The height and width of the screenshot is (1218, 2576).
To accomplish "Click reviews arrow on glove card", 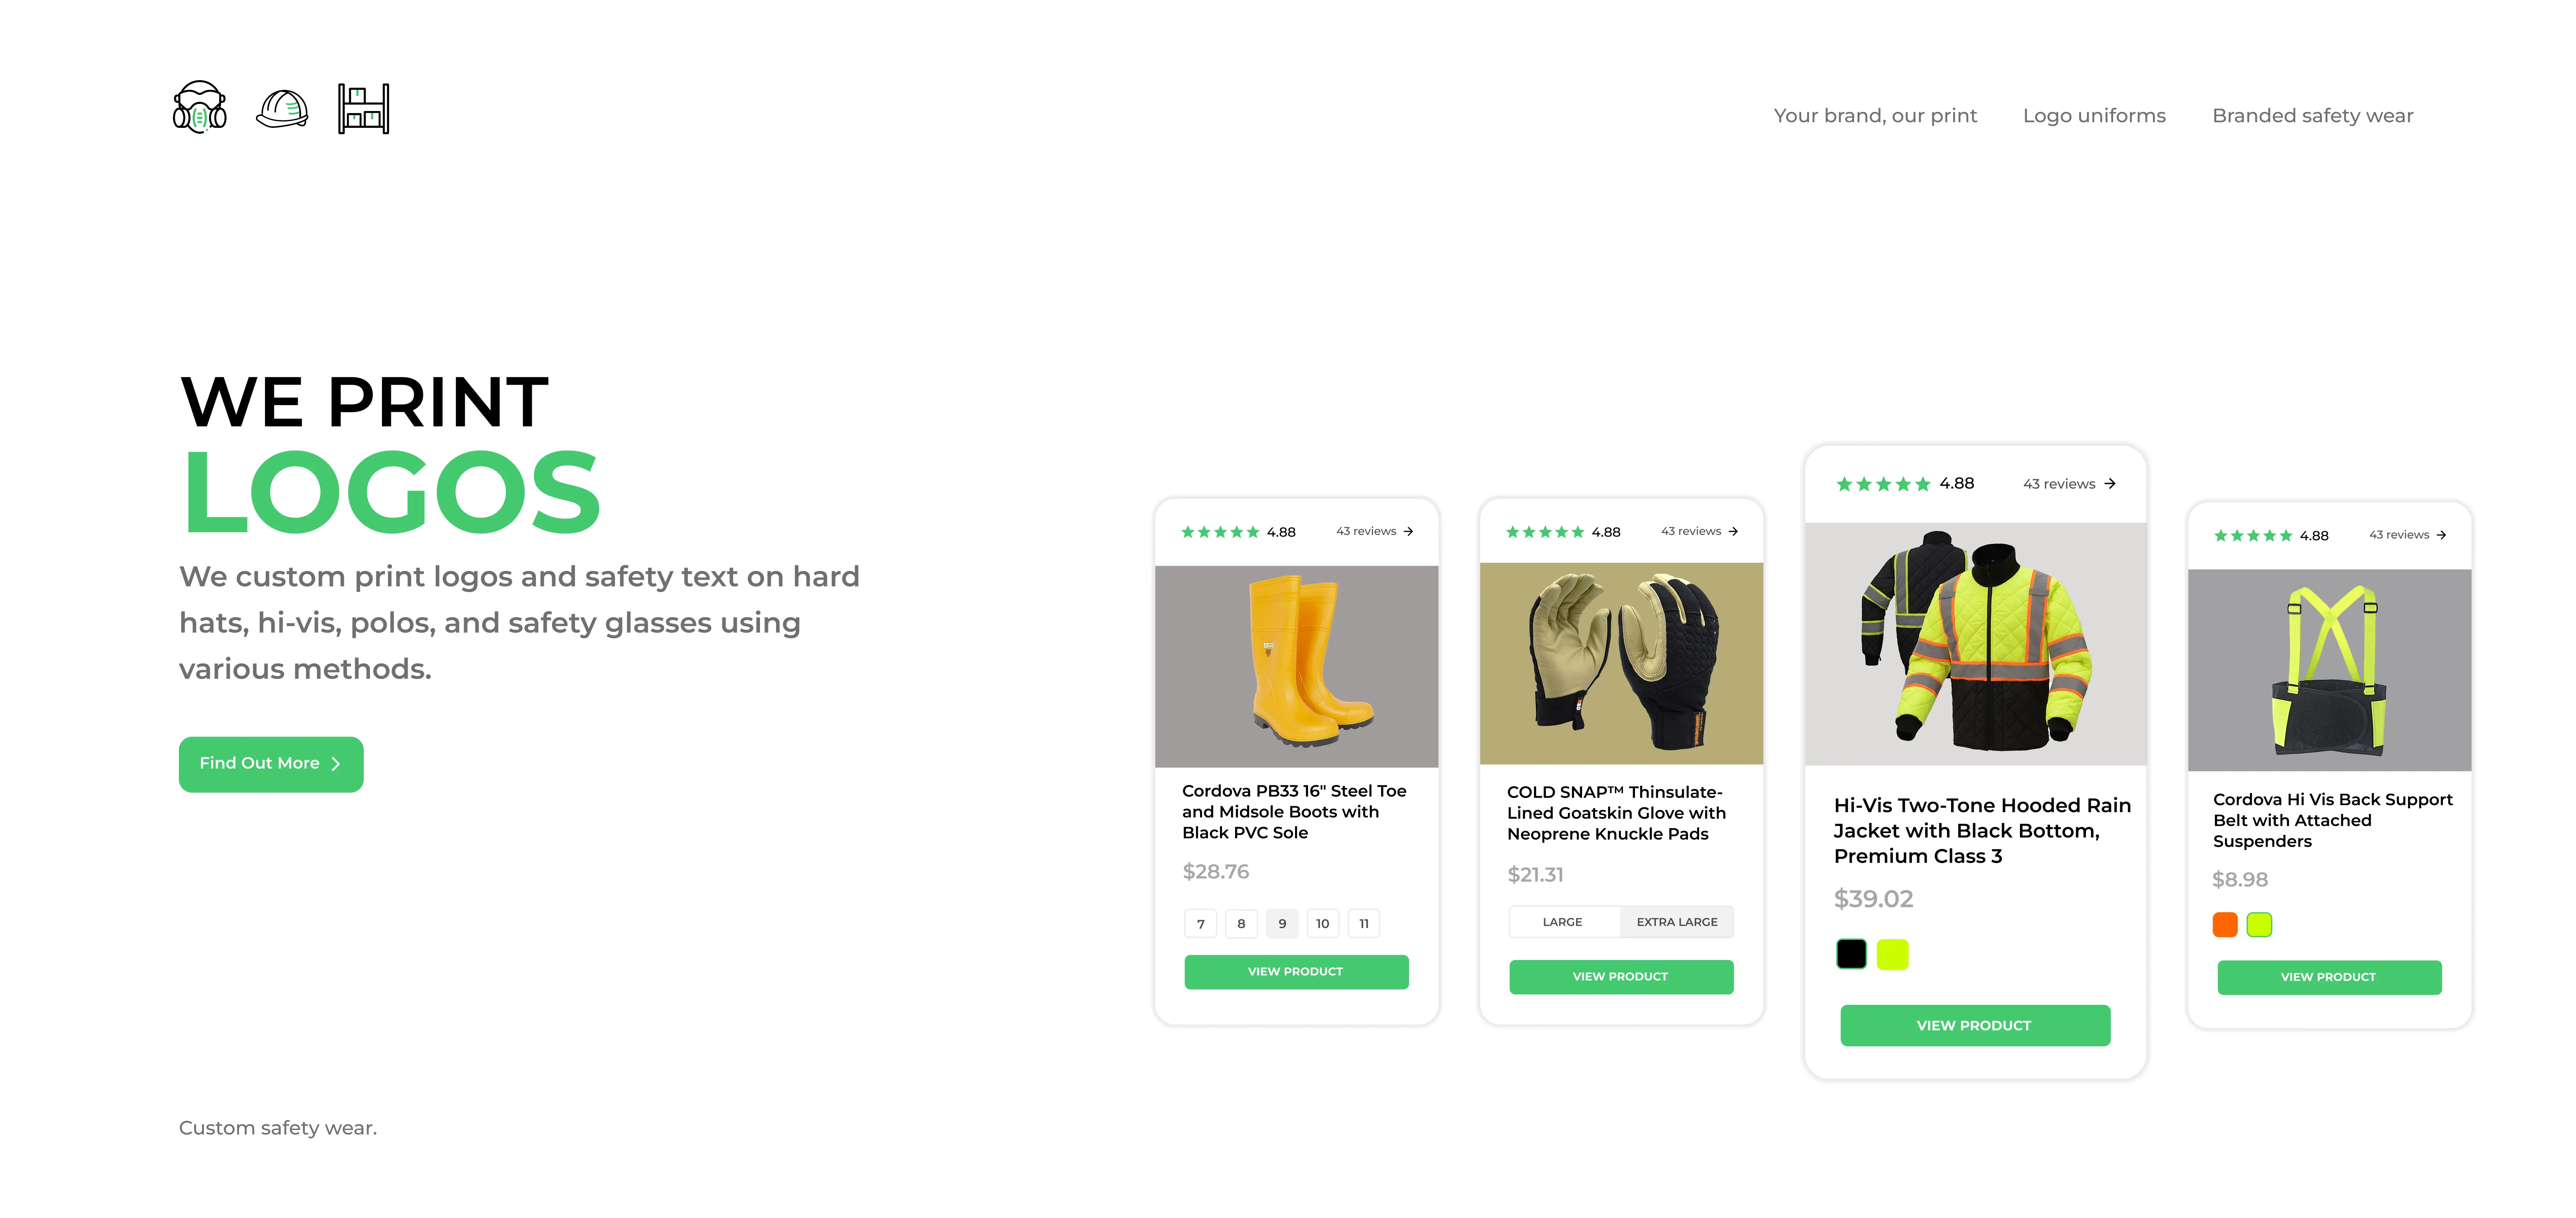I will (x=1733, y=531).
